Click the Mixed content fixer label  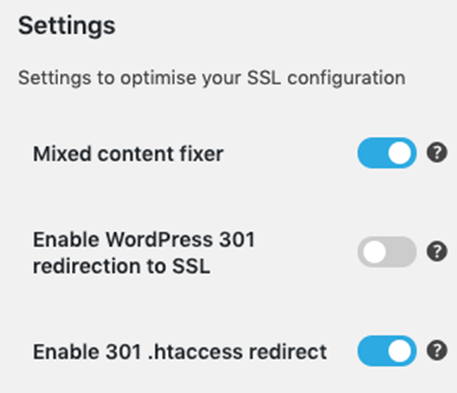click(128, 154)
